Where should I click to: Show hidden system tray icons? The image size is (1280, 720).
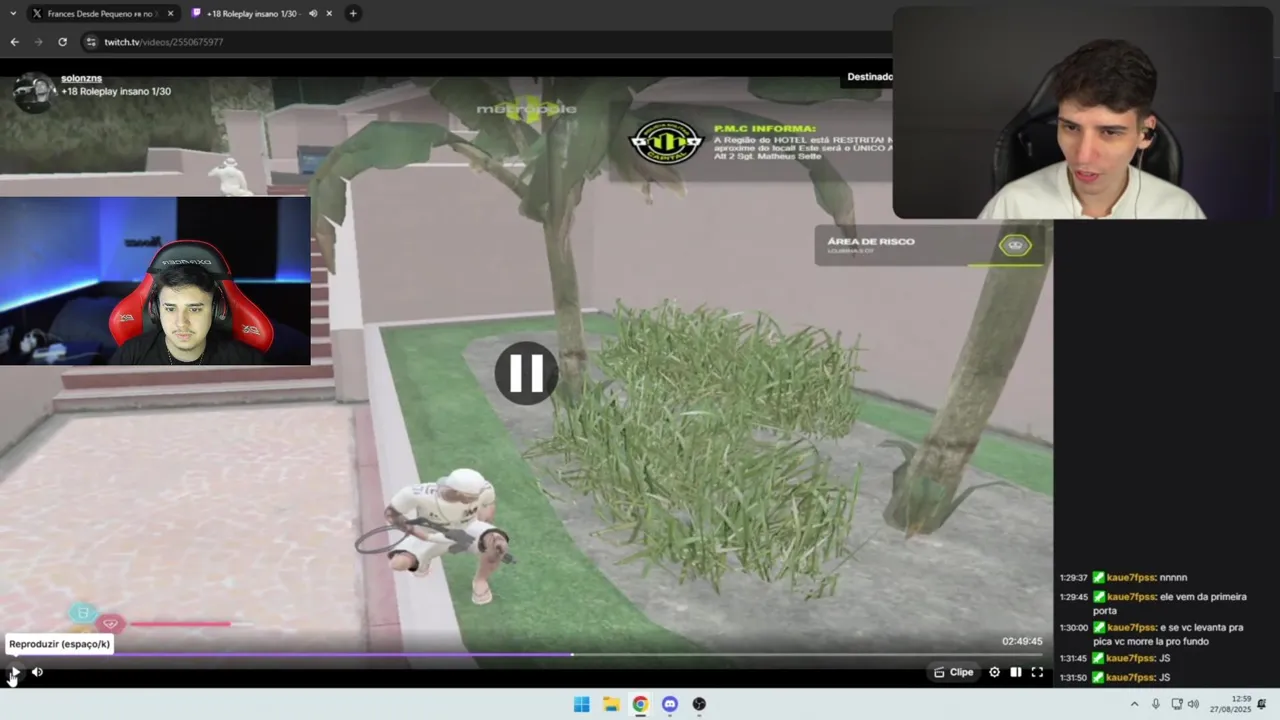1134,704
